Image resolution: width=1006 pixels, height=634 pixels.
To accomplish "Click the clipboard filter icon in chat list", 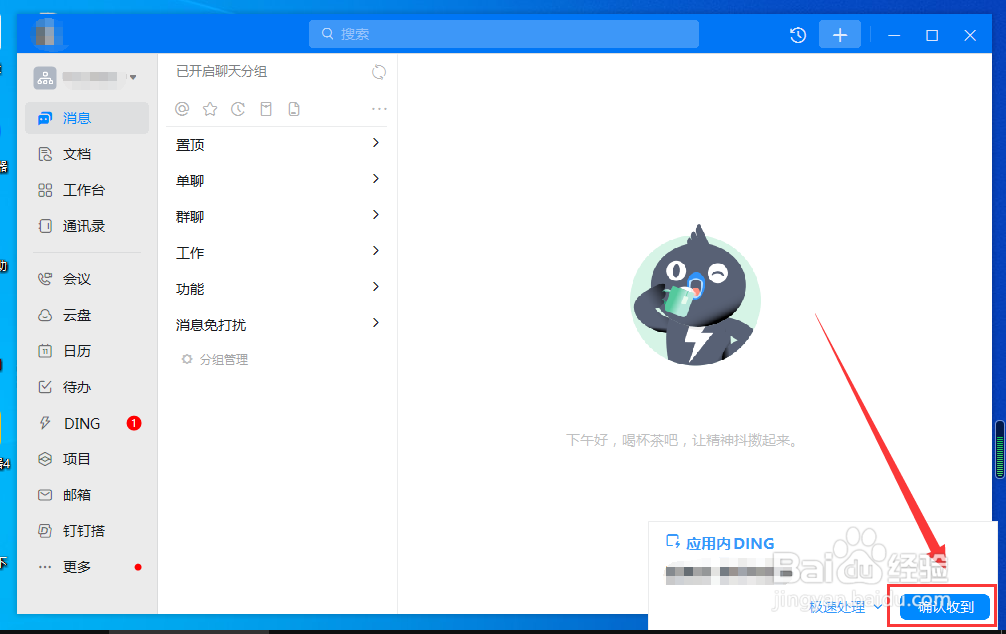I will tap(266, 109).
